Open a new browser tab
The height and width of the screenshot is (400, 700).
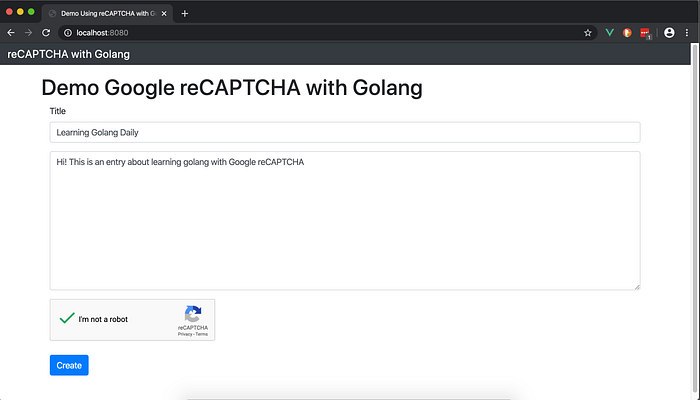[185, 13]
